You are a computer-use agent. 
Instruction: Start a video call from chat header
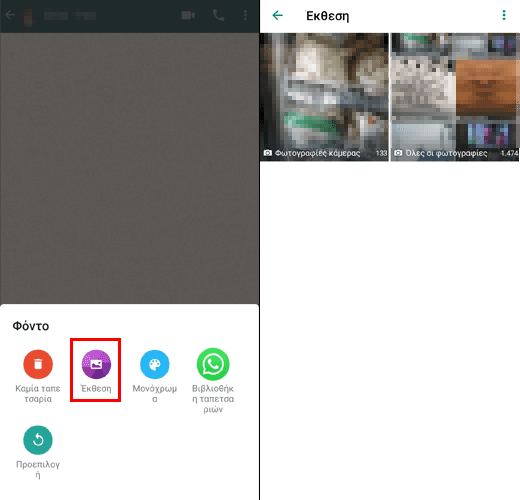click(x=188, y=15)
